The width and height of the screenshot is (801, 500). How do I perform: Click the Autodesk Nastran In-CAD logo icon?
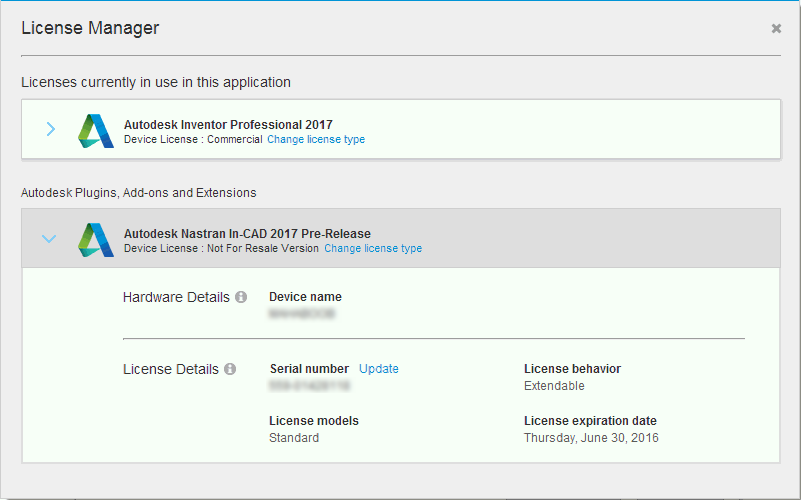click(x=95, y=240)
